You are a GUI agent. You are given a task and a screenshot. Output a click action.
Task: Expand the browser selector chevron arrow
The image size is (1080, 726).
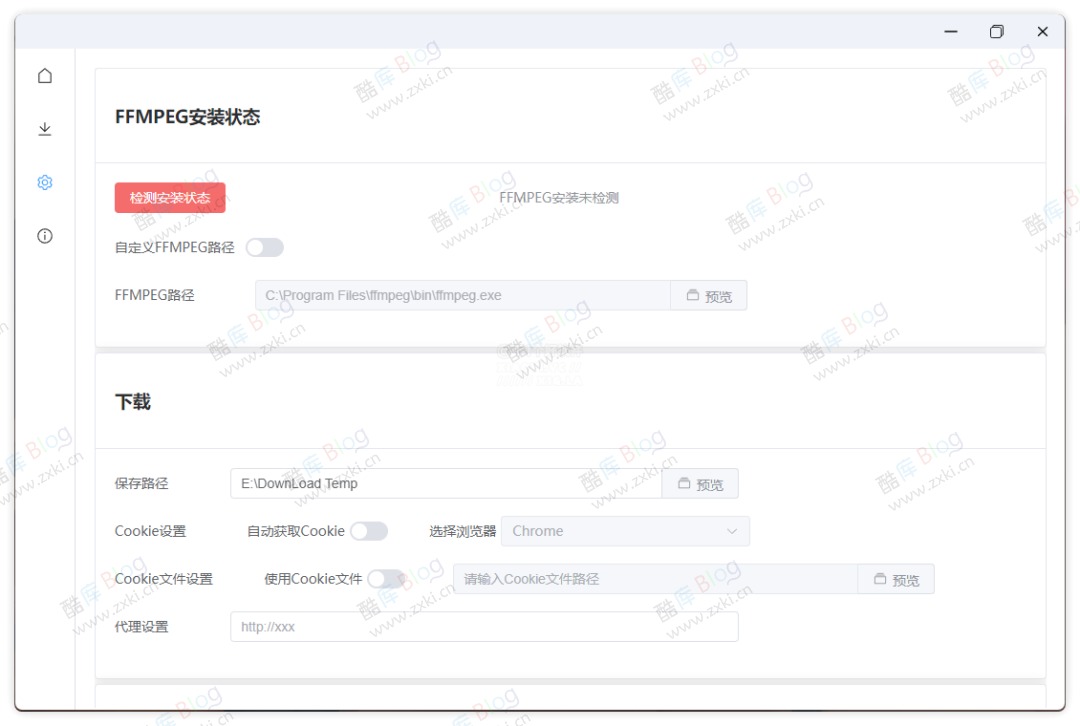tap(733, 531)
